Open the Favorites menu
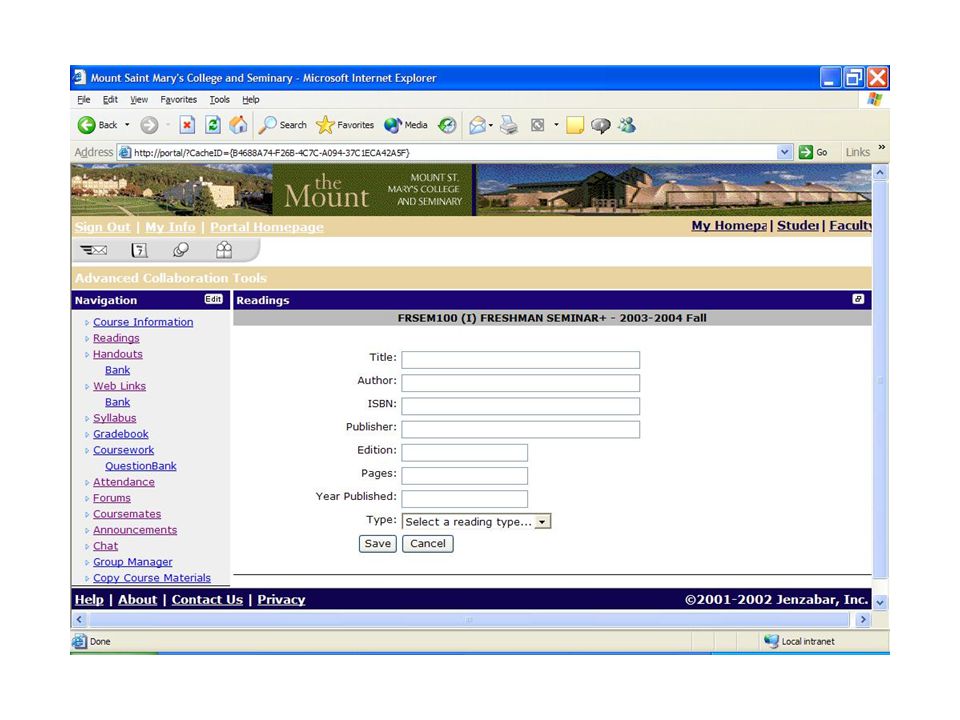 pyautogui.click(x=179, y=99)
